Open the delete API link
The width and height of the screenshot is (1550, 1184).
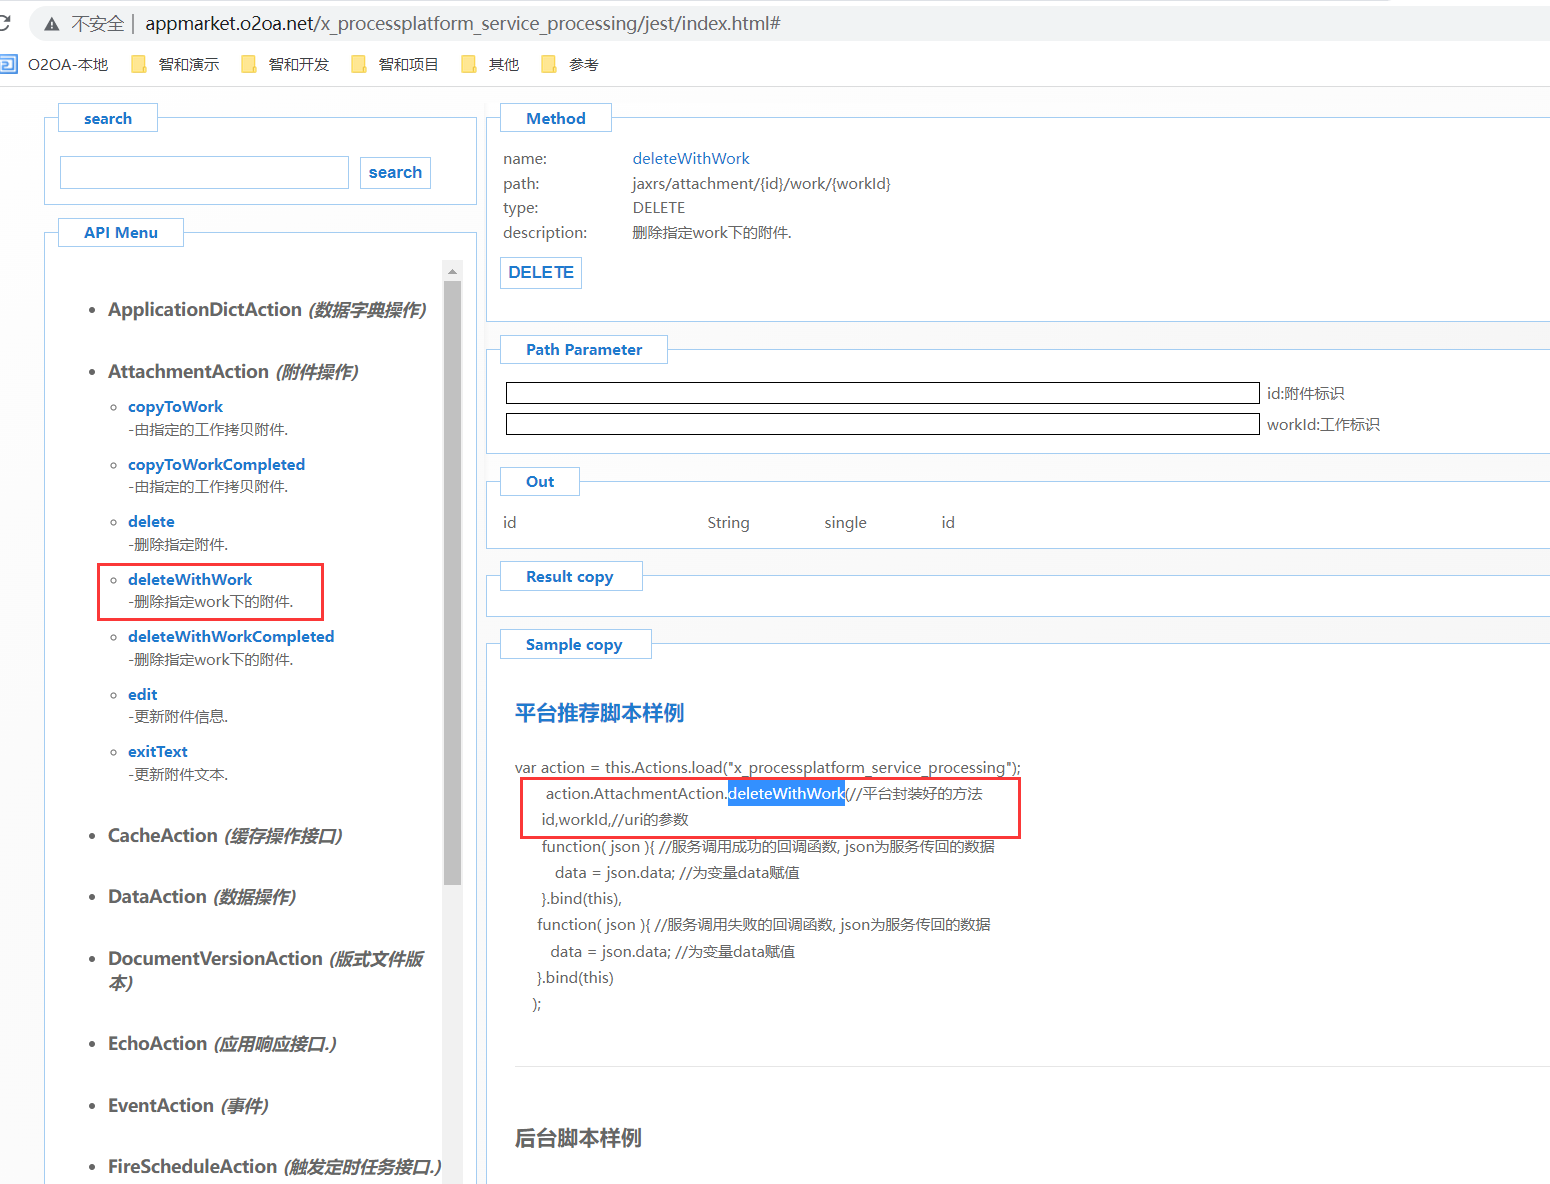click(x=151, y=522)
